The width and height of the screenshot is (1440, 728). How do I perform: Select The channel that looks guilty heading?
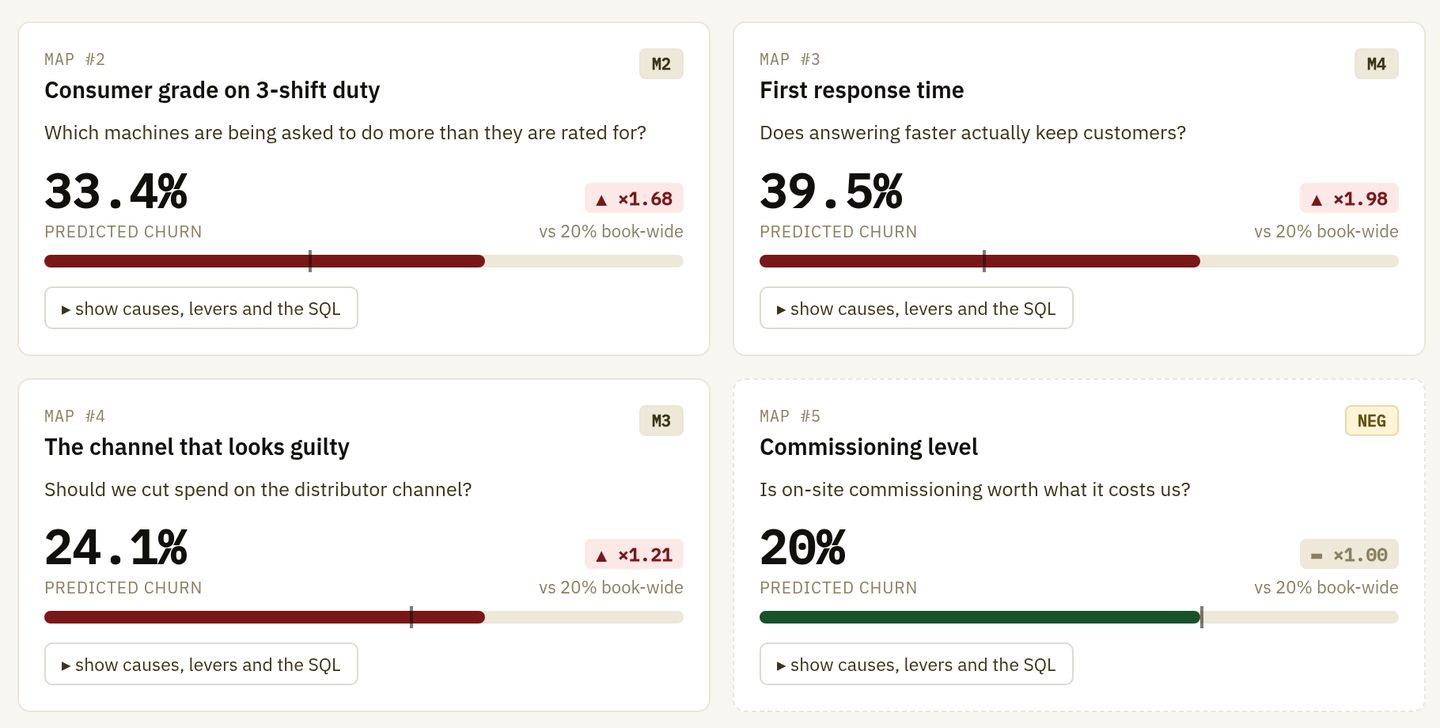coord(197,446)
